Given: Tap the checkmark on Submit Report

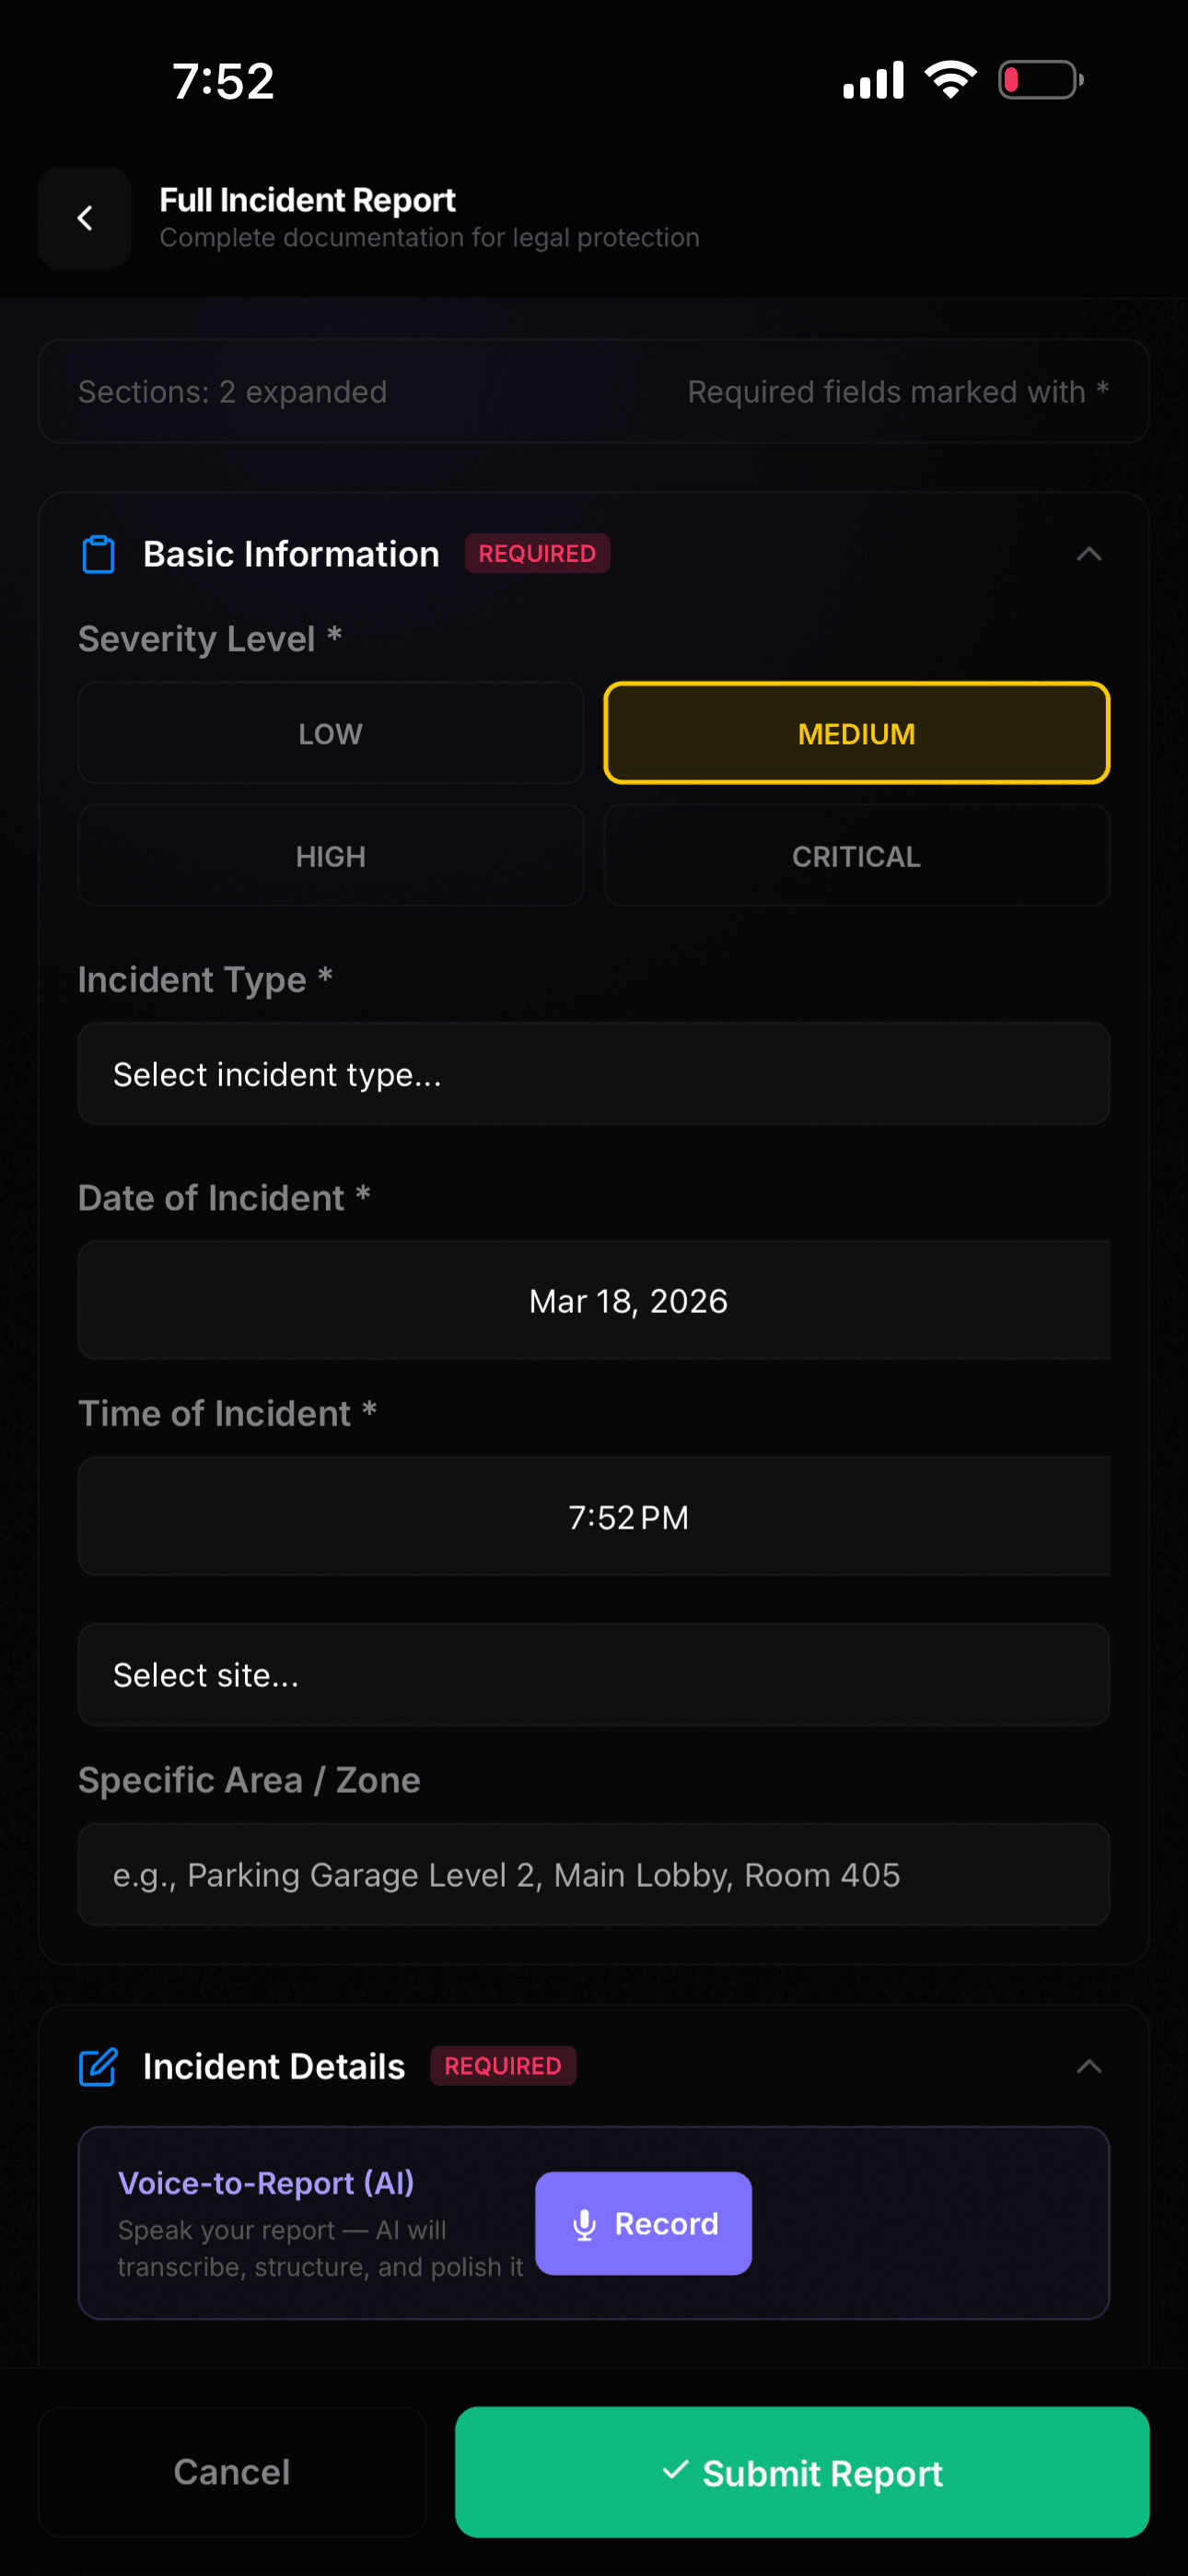Looking at the screenshot, I should pos(678,2473).
